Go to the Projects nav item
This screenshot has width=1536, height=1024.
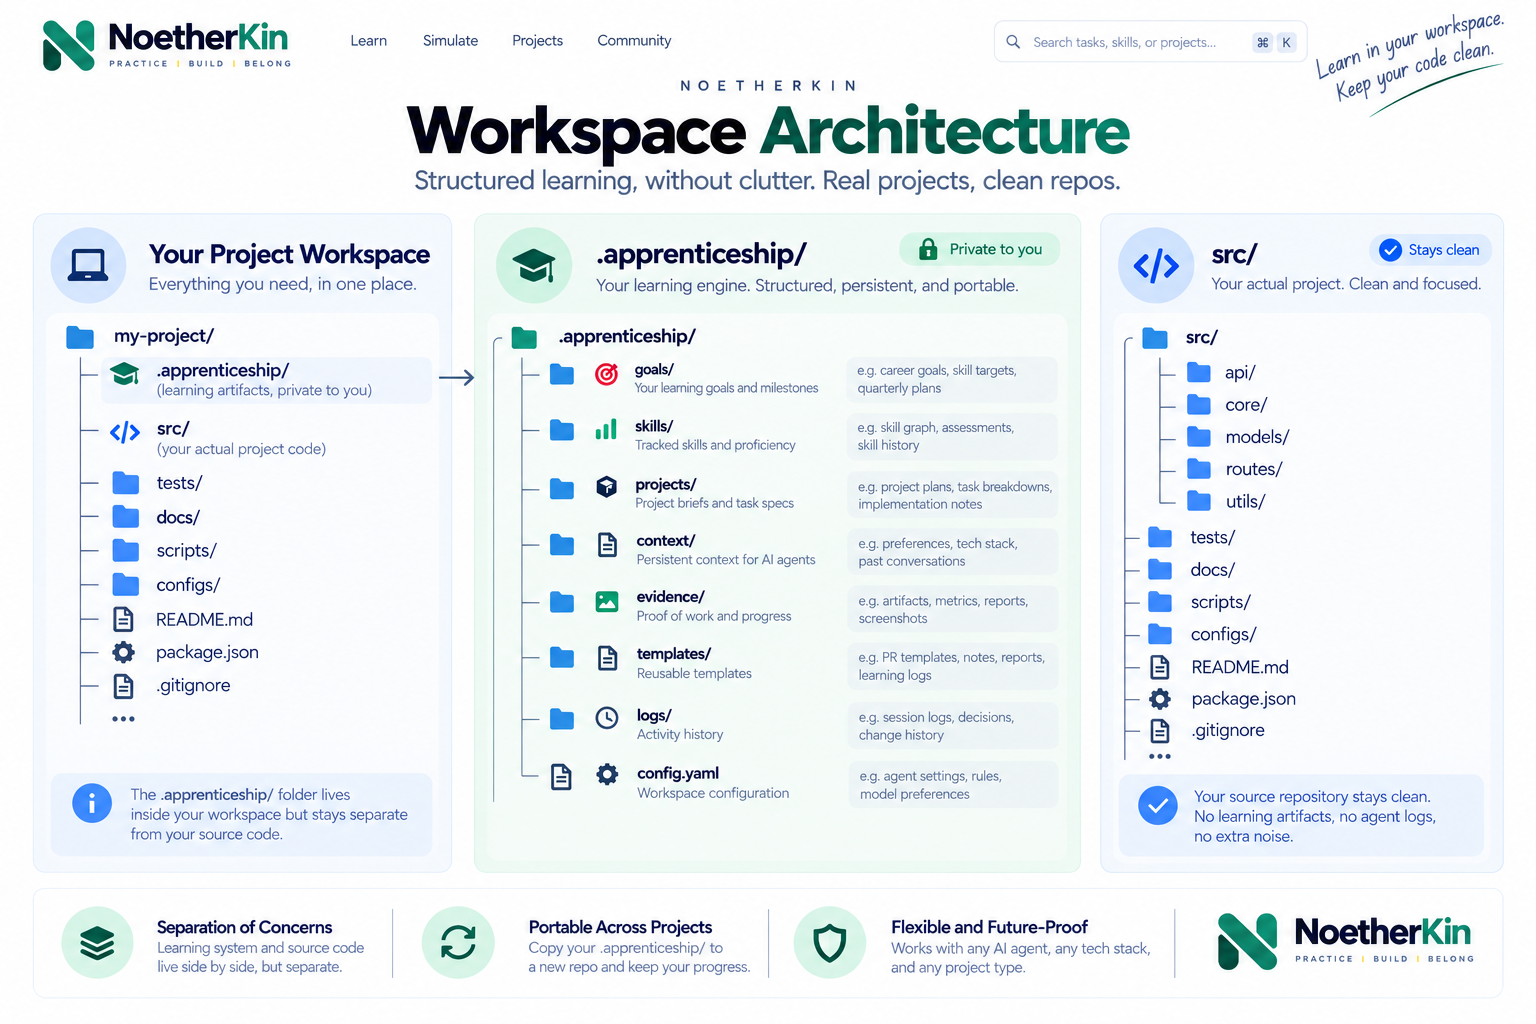click(537, 41)
